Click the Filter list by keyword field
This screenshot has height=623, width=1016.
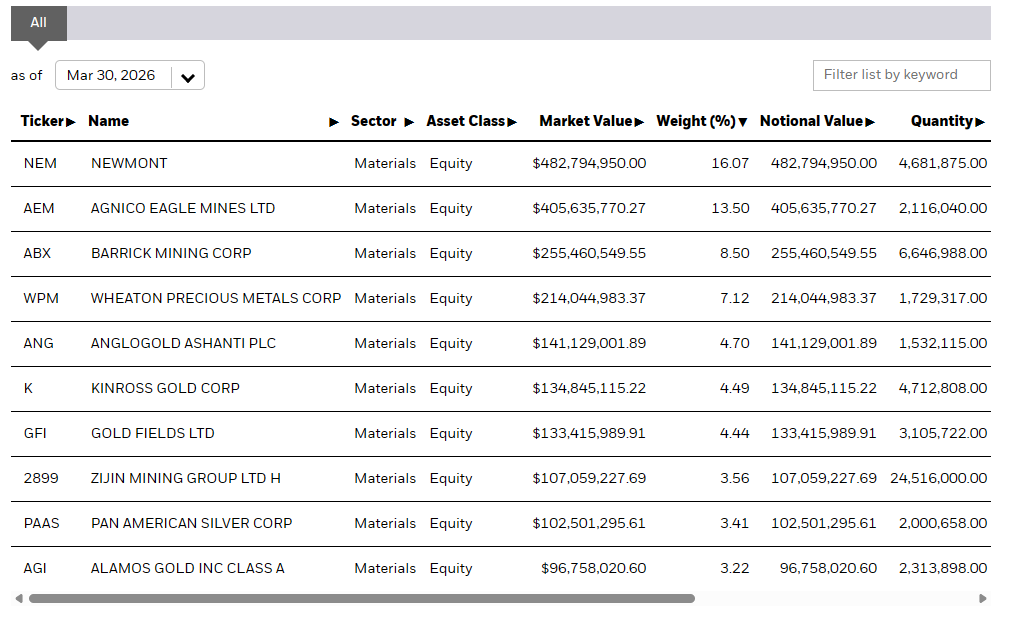901,75
